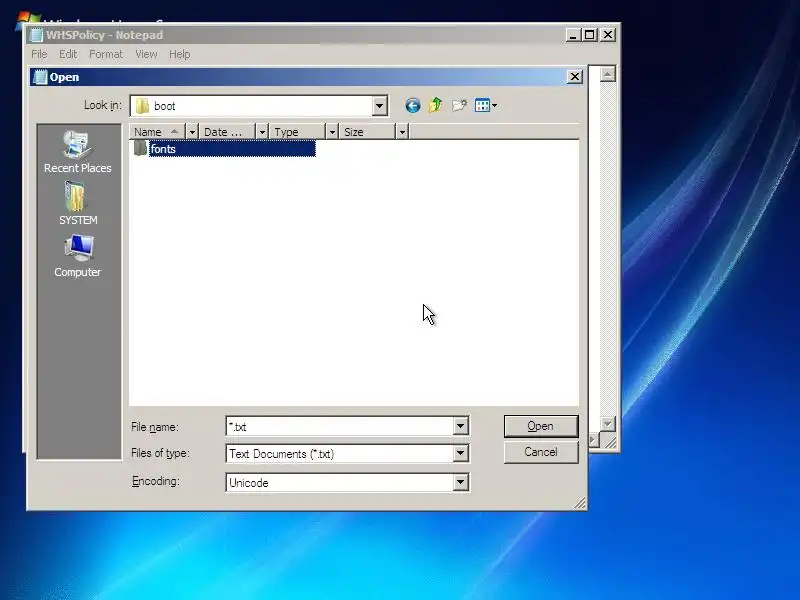800x600 pixels.
Task: Open the File menu in Notepad
Action: tap(39, 54)
